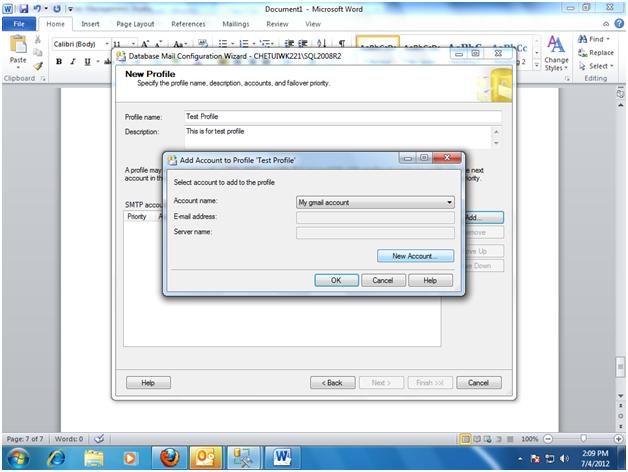
Task: Click the Sort icon in Word ribbon
Action: coord(322,43)
